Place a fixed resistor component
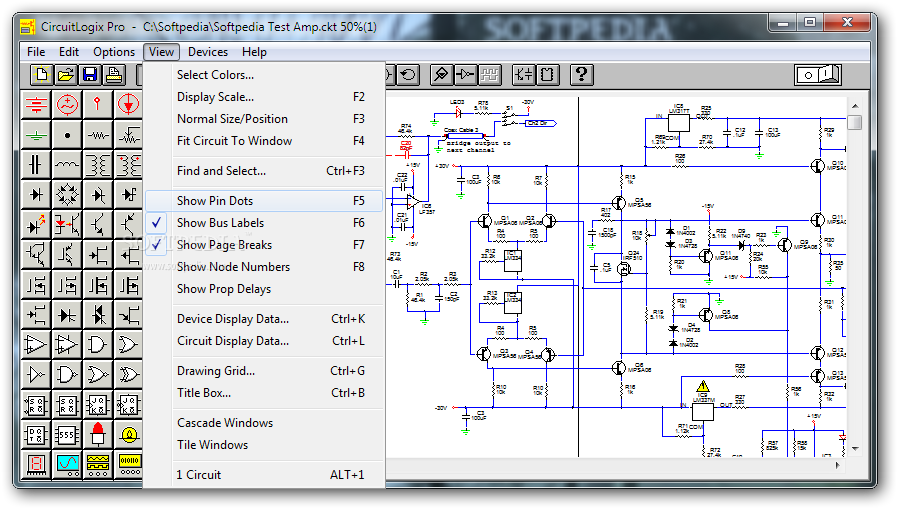Screen dimensions: 898x509 click(x=98, y=135)
